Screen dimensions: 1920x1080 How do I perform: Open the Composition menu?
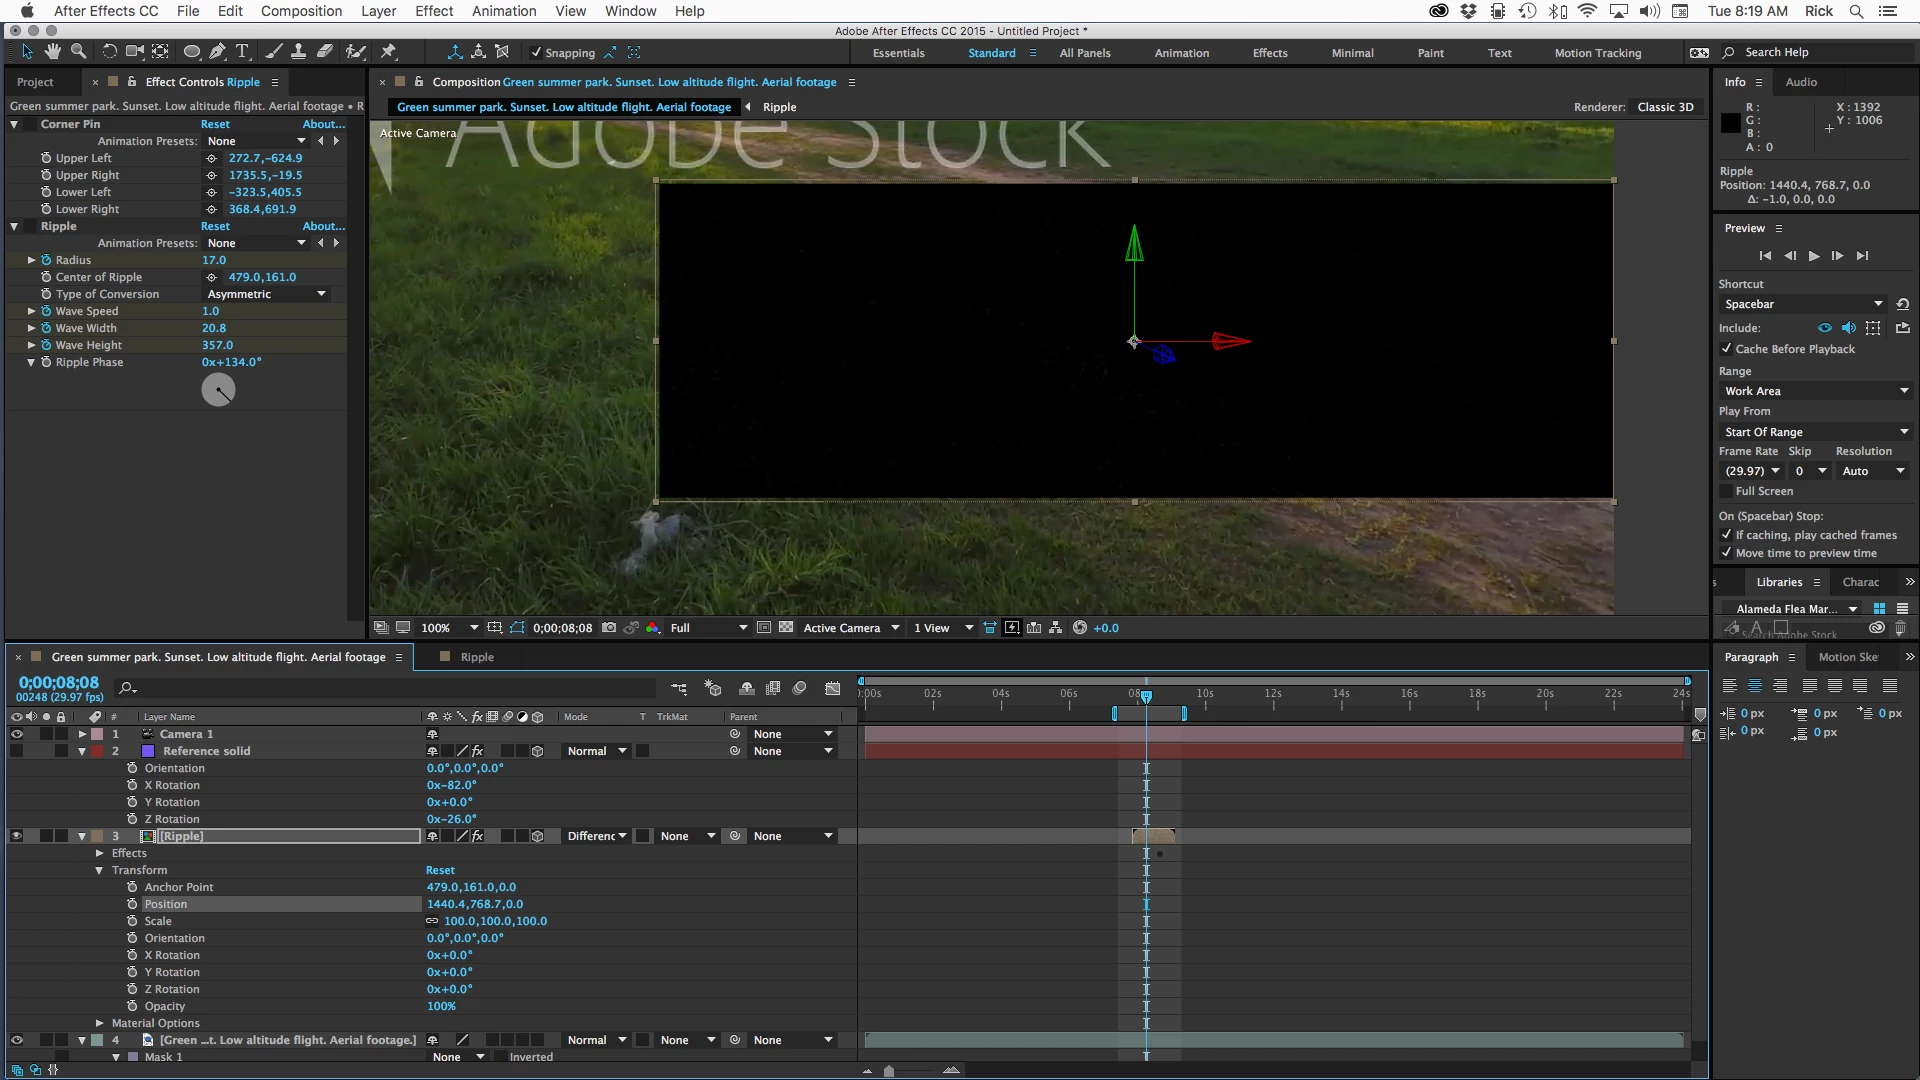pyautogui.click(x=301, y=11)
